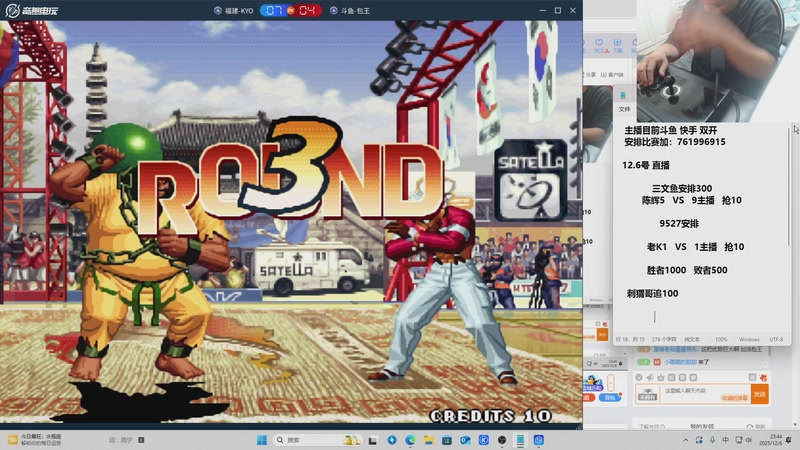
Task: Expand the up-chevron pill beside the mascot
Action: [x=611, y=382]
